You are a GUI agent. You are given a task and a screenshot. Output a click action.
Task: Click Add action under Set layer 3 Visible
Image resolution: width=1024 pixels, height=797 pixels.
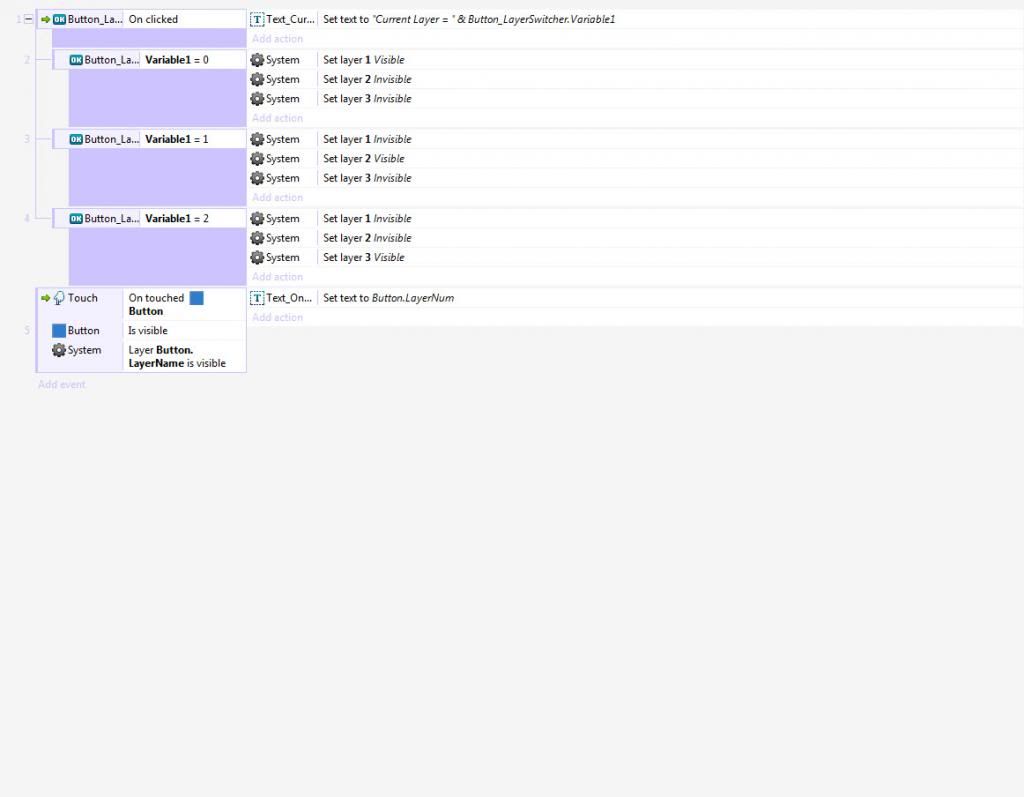click(277, 277)
